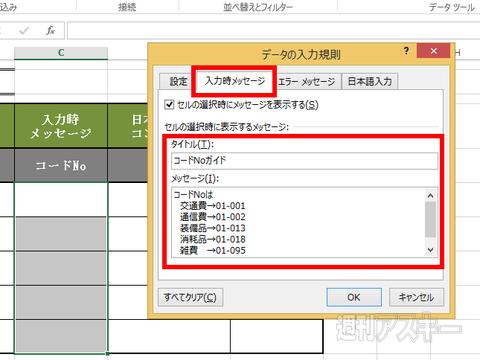Click the 消耗品→01-018 message line

[213, 239]
